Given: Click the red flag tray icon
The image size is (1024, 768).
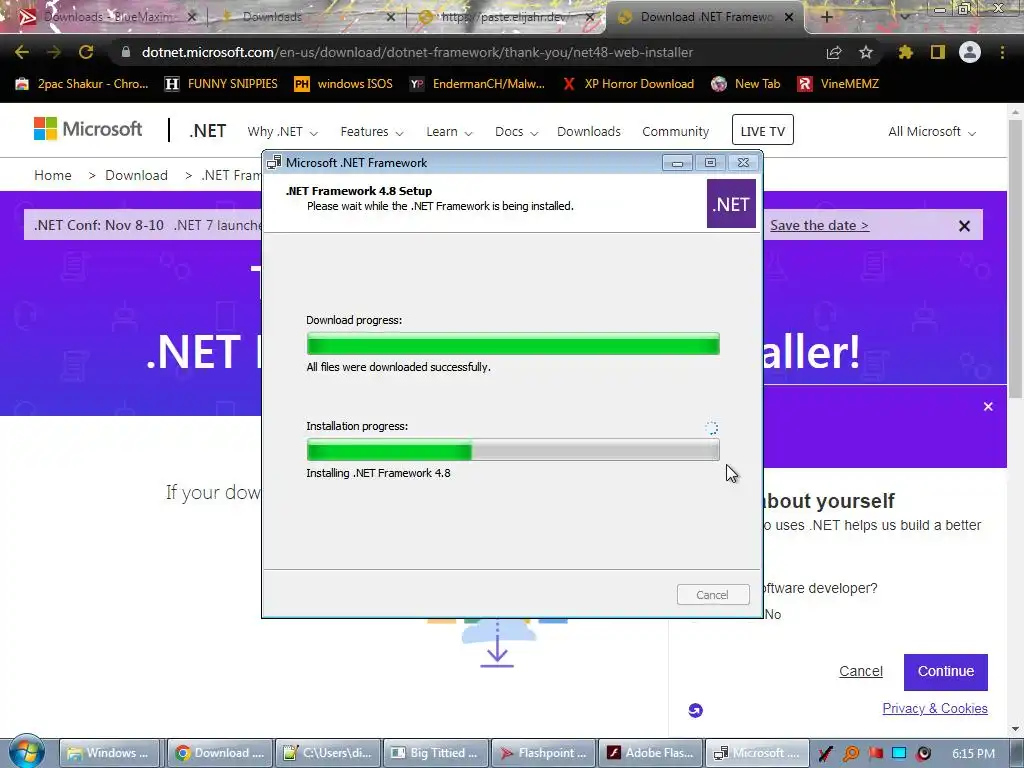Looking at the screenshot, I should point(875,753).
